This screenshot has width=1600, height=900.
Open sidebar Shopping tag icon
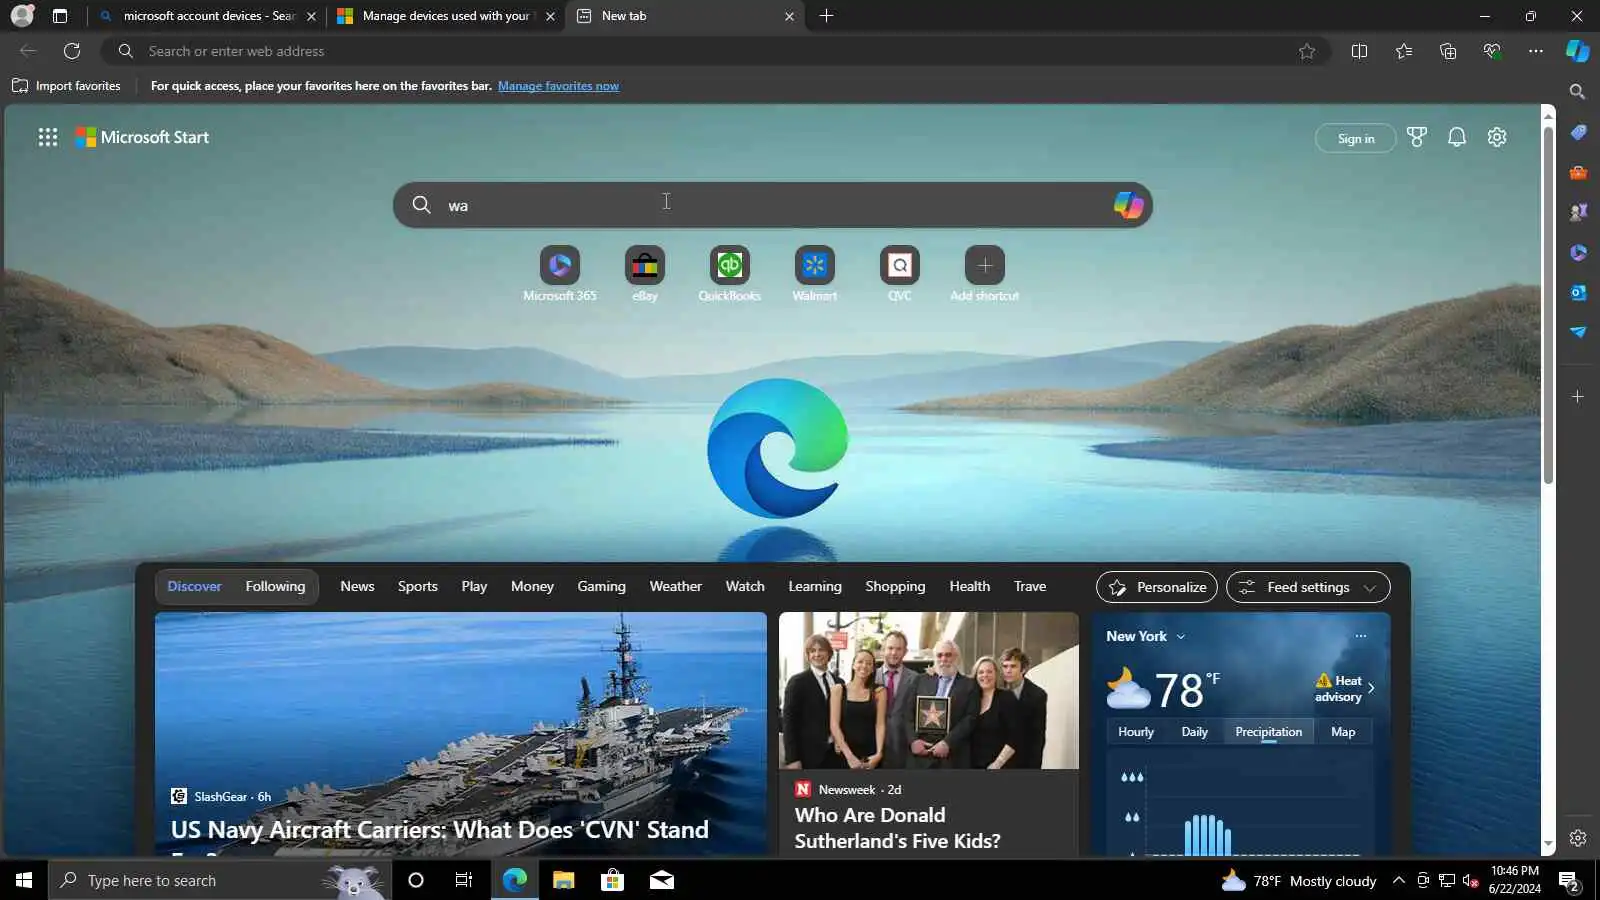pos(1578,132)
